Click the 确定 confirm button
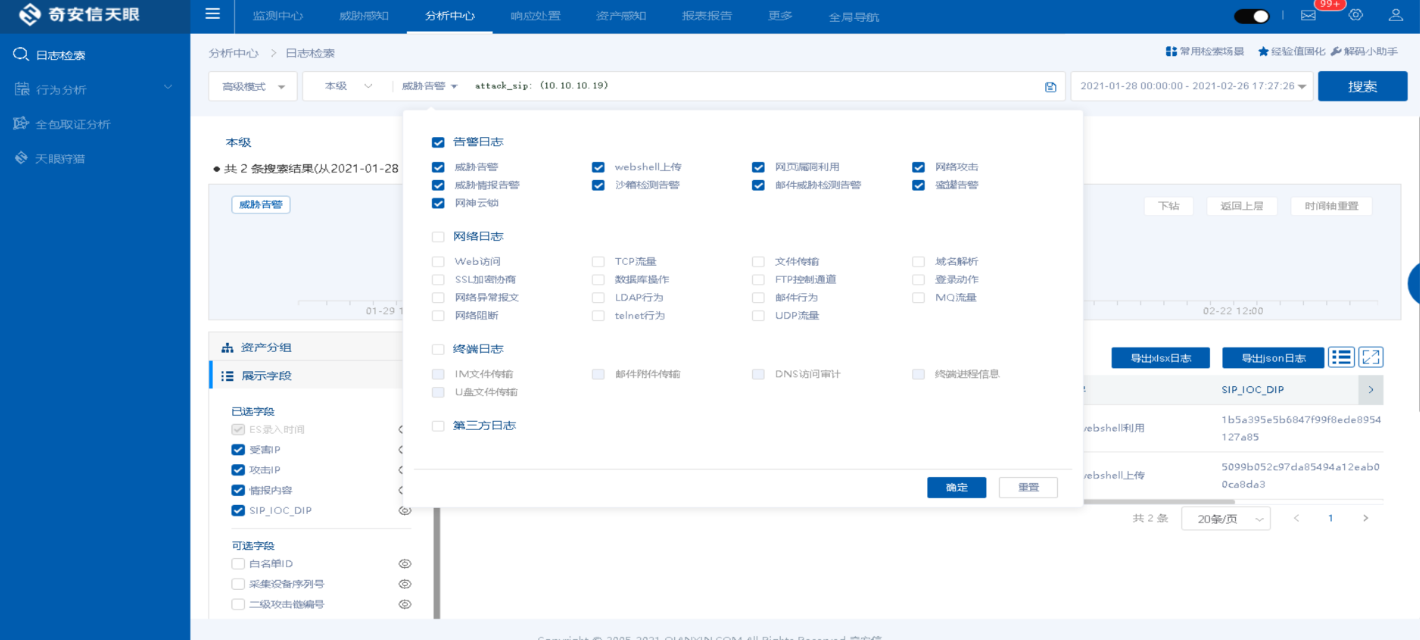Viewport: 1420px width, 640px height. [x=956, y=487]
